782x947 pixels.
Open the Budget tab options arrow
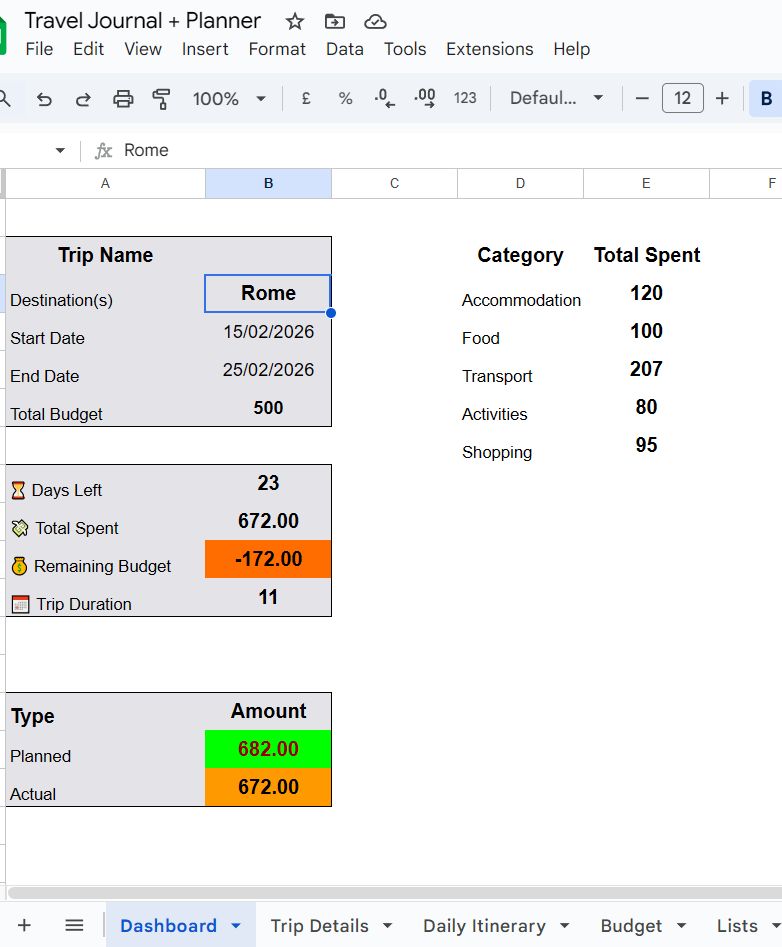click(x=681, y=925)
